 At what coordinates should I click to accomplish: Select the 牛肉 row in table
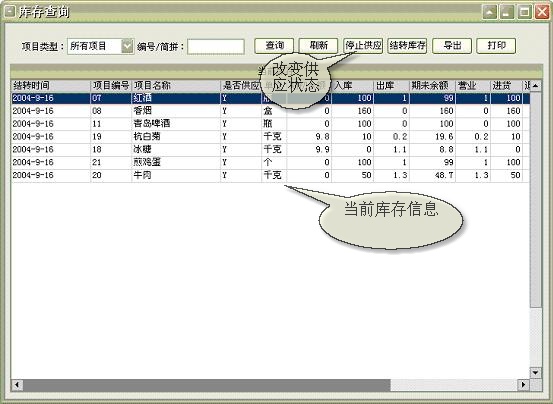click(x=270, y=175)
